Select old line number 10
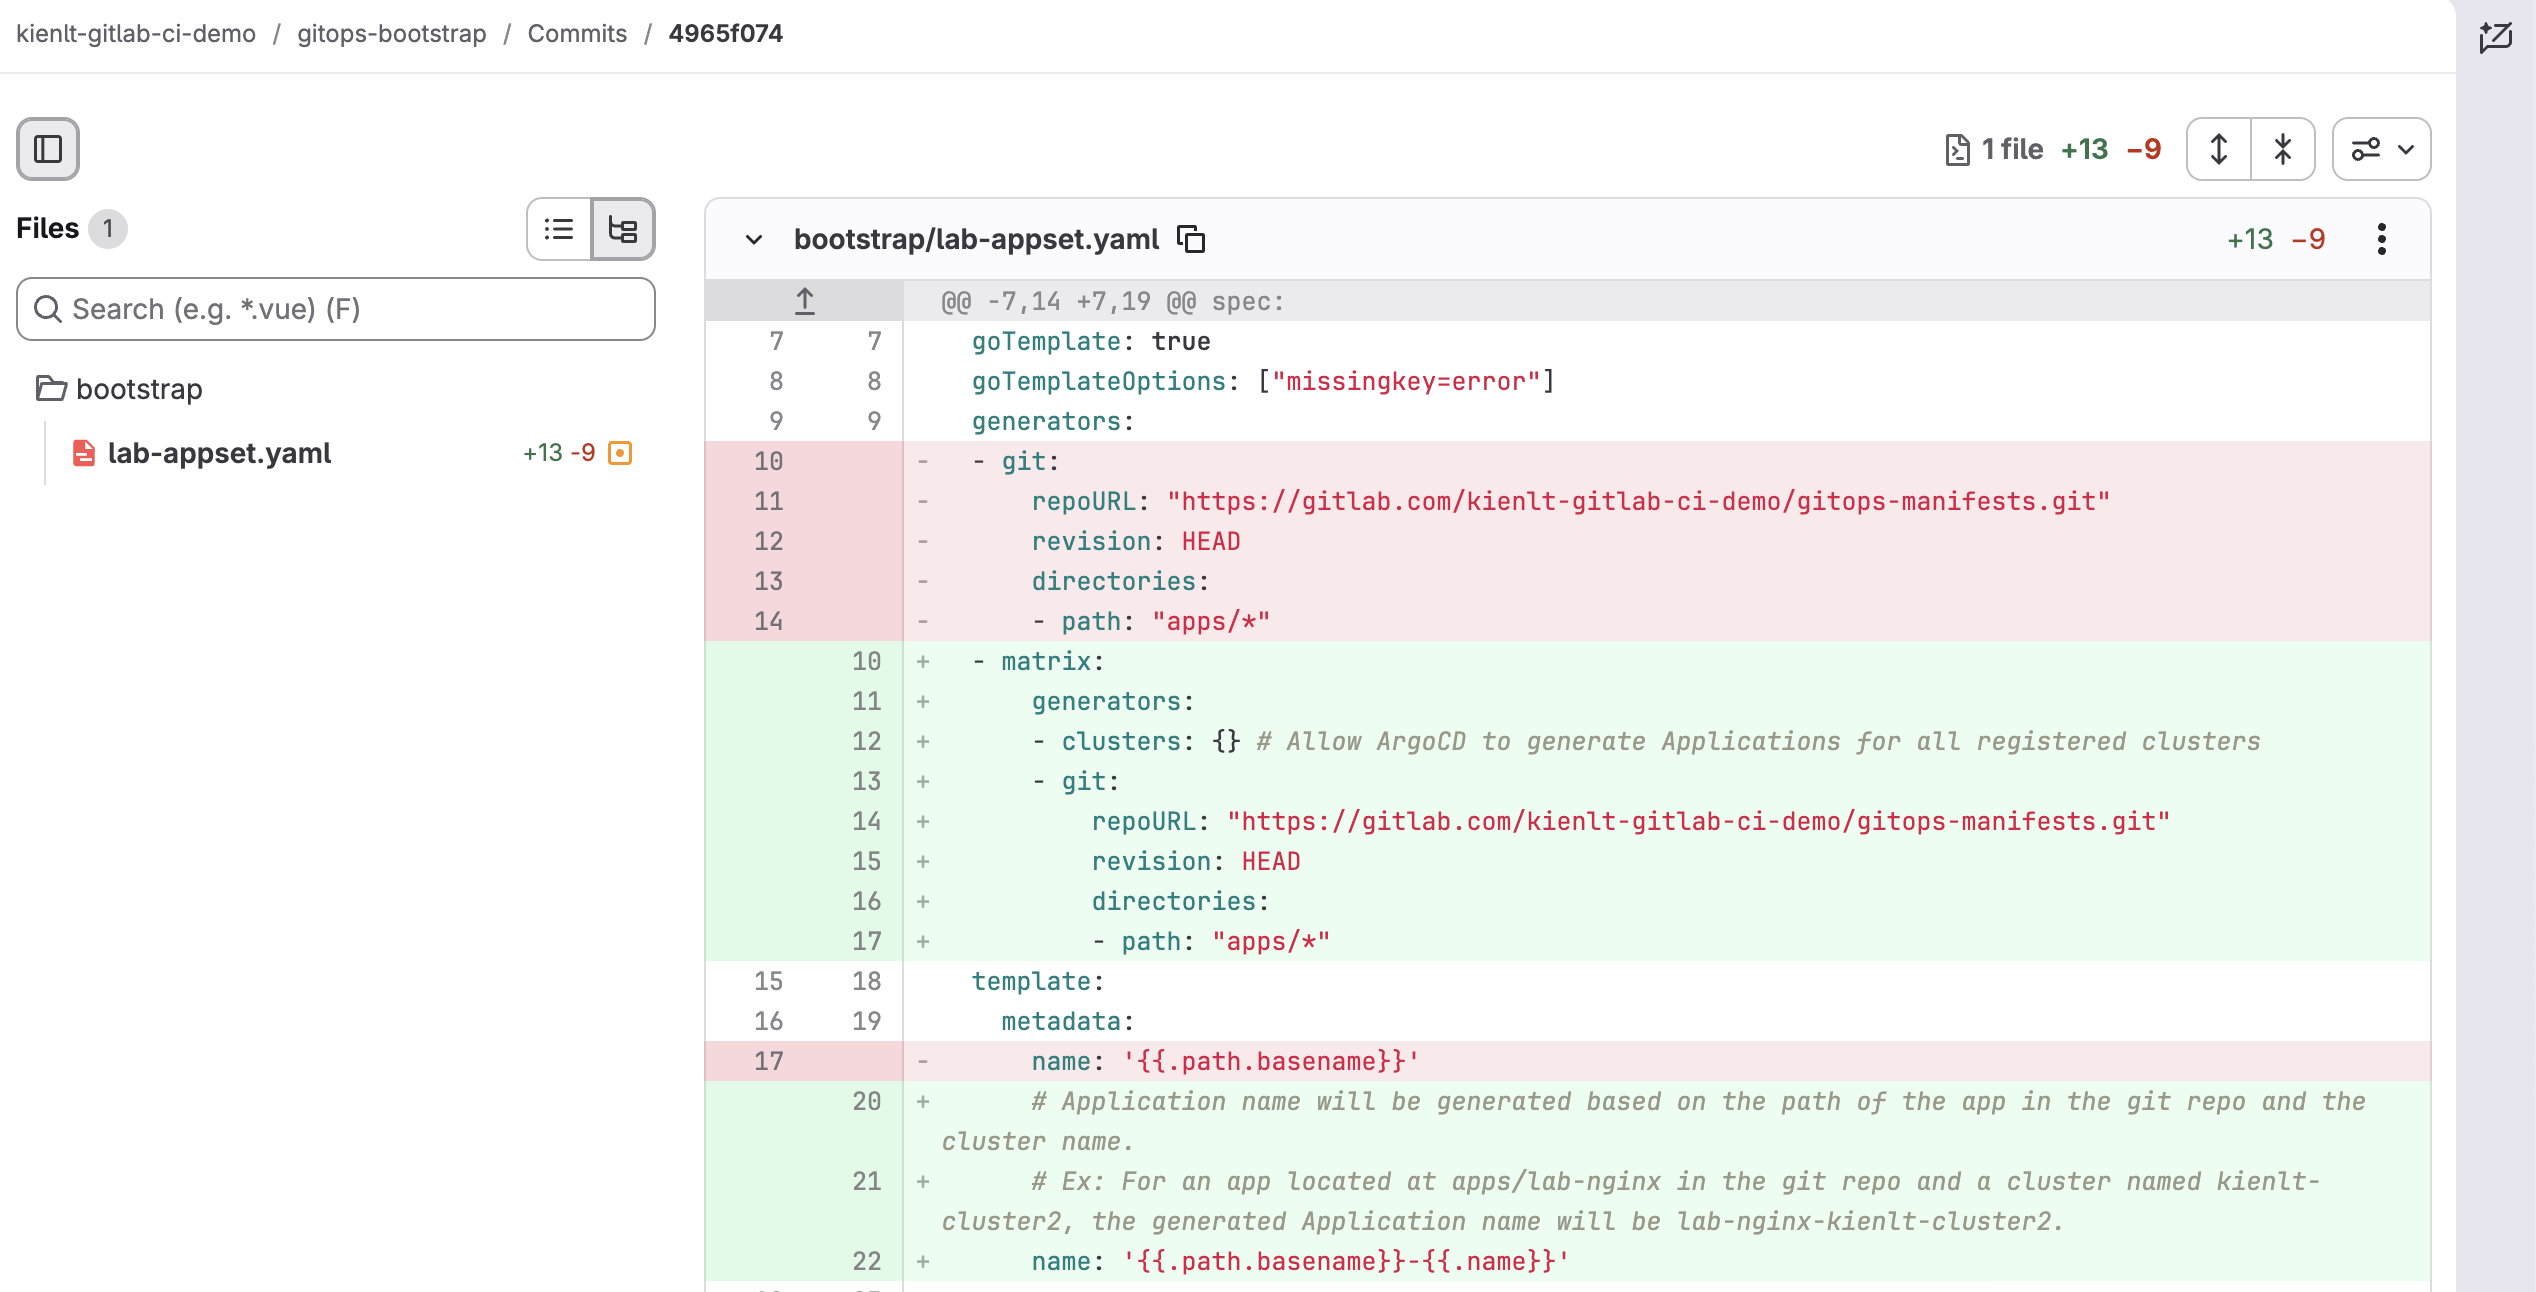Screen dimensions: 2536x1292 point(768,461)
